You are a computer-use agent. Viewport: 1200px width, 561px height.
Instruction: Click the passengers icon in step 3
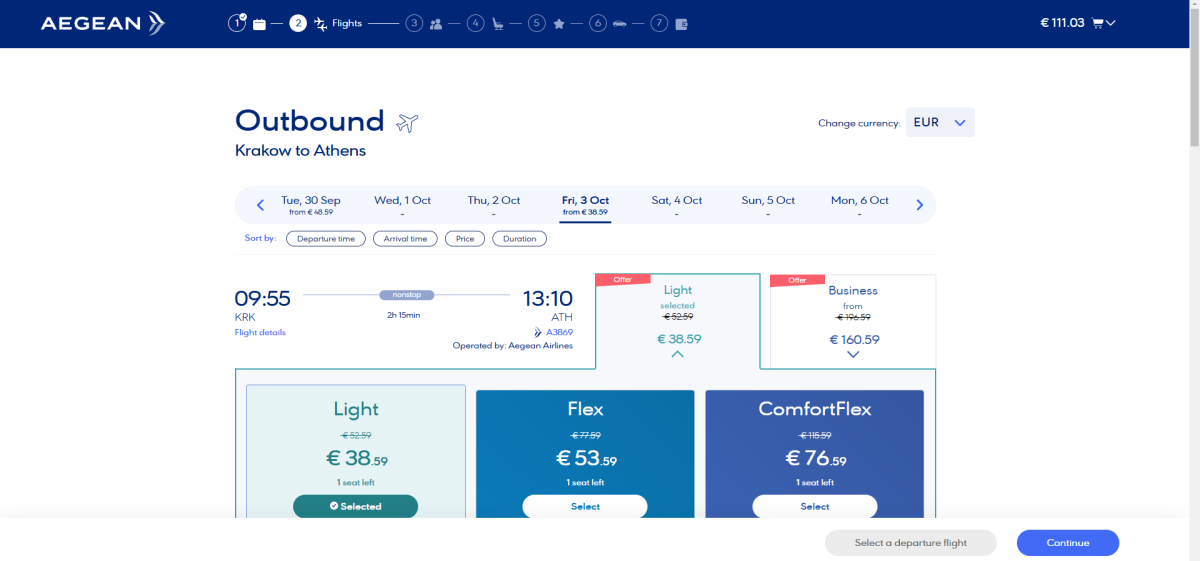[436, 24]
